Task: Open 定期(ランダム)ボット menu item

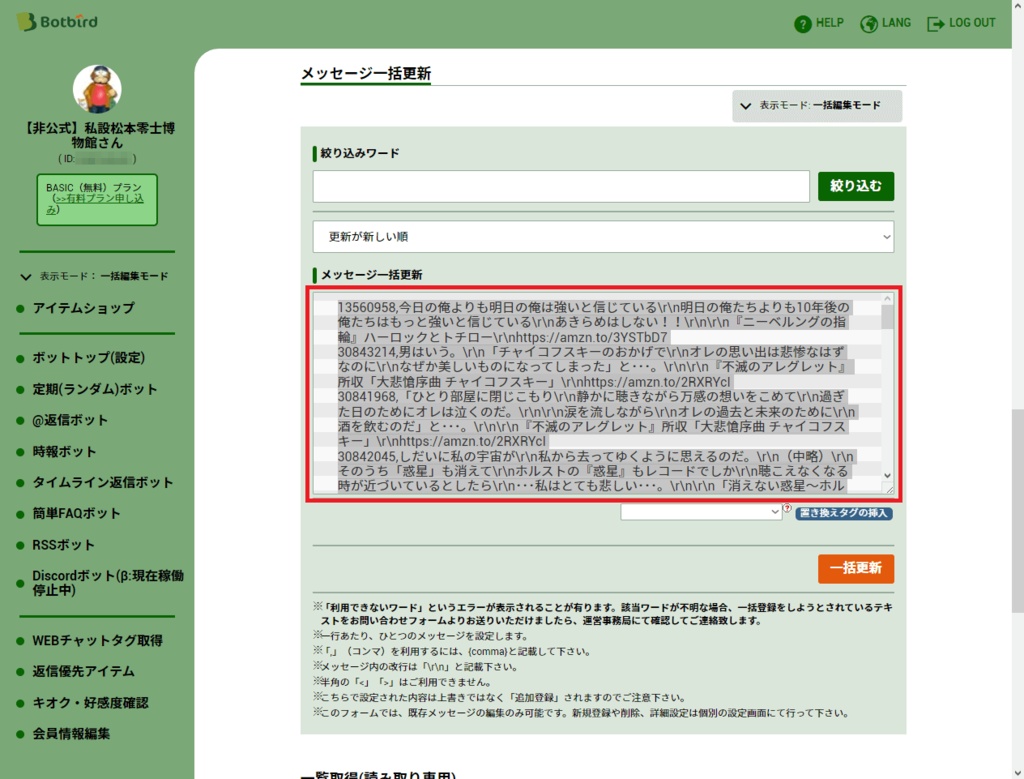Action: (95, 389)
